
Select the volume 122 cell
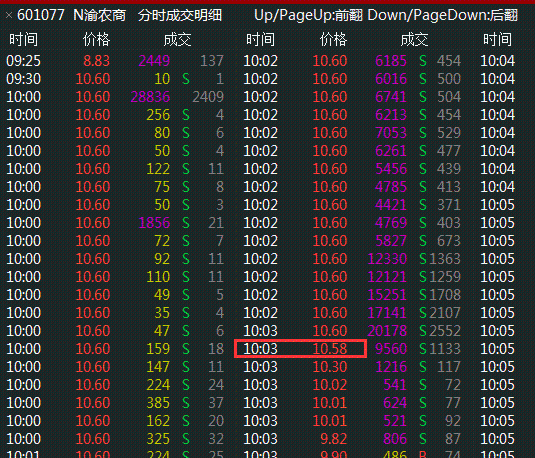point(158,169)
